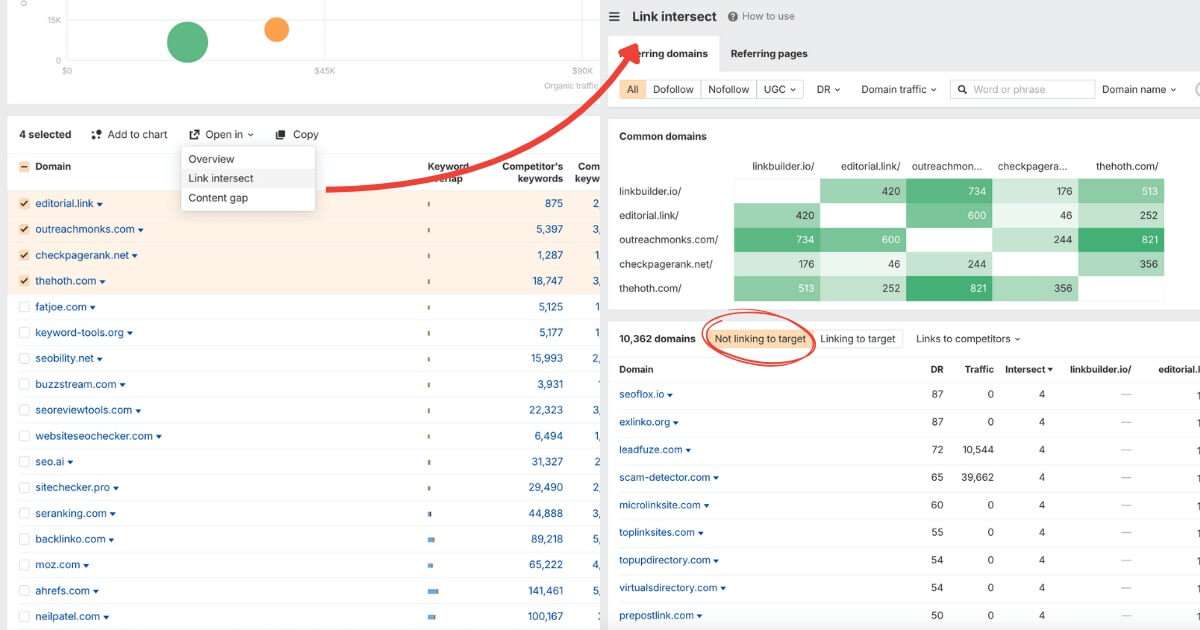The height and width of the screenshot is (630, 1200).
Task: Open the Domain traffic dropdown
Action: 898,90
